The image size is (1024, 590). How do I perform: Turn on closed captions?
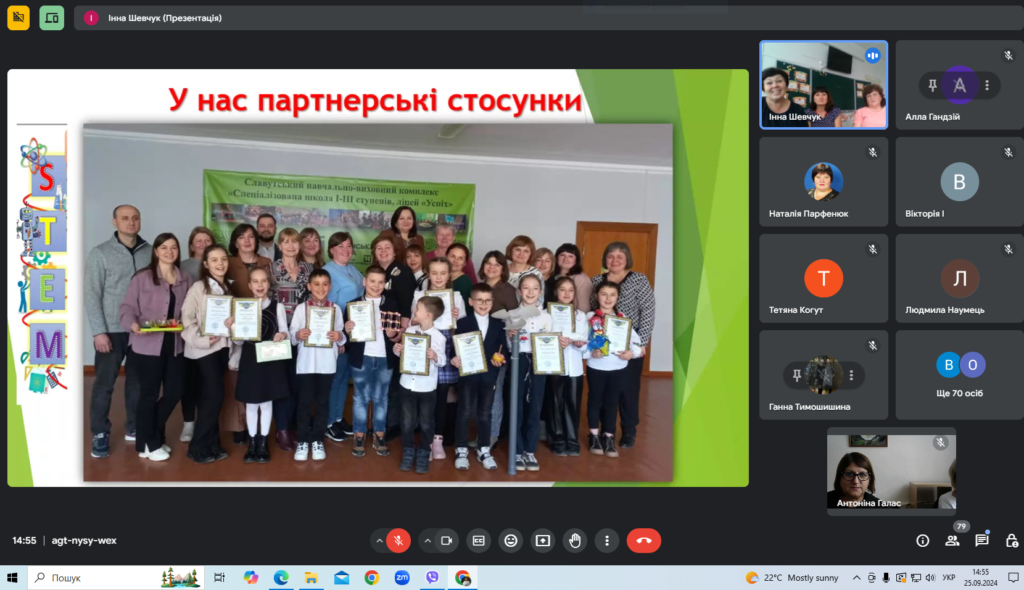click(x=479, y=540)
